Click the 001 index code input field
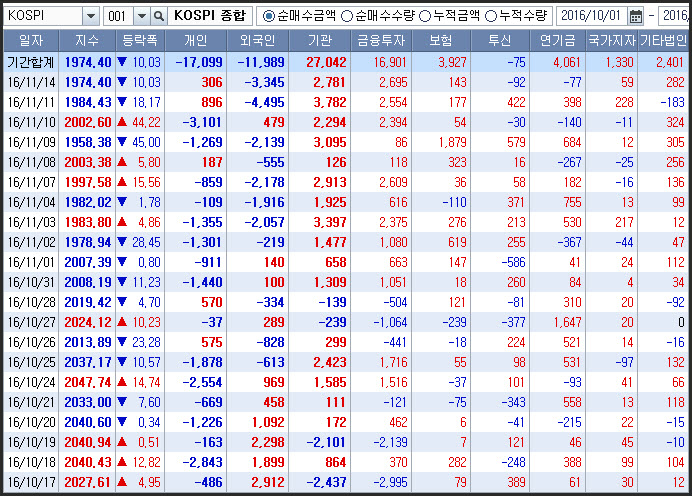 coord(118,16)
